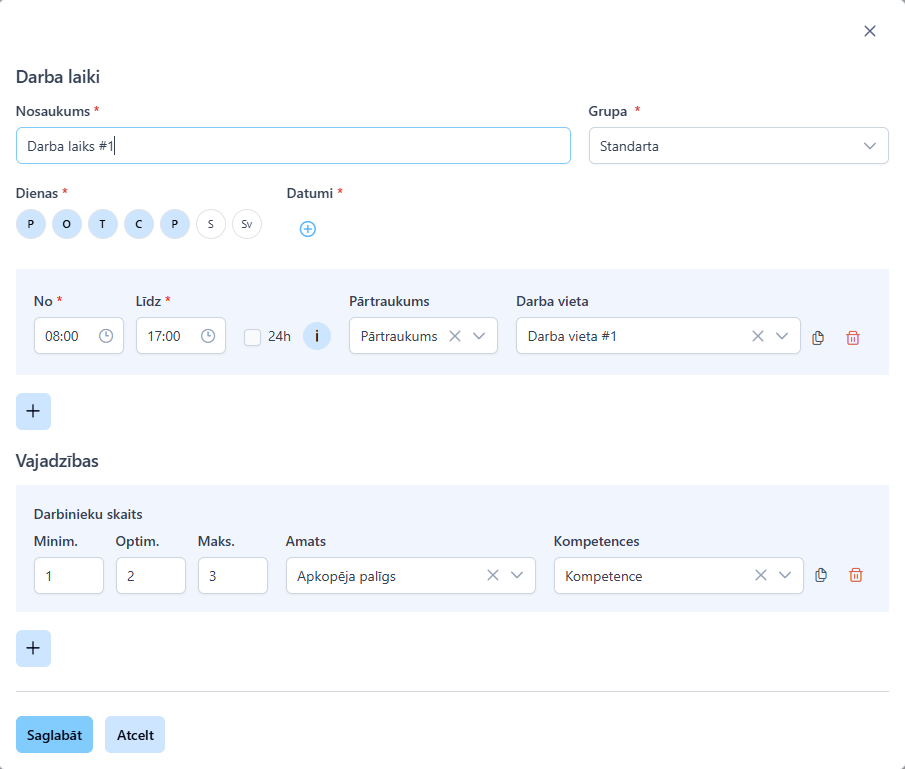This screenshot has height=769, width=905.
Task: Copy the working time row
Action: [818, 337]
